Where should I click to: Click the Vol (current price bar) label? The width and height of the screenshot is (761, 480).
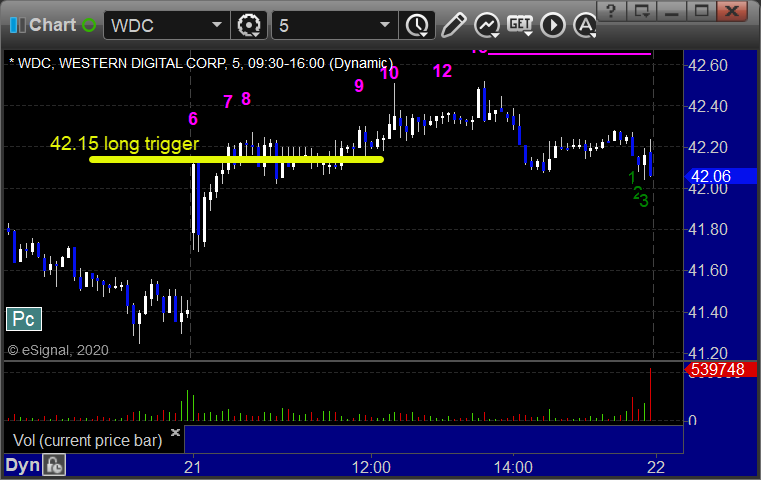87,441
